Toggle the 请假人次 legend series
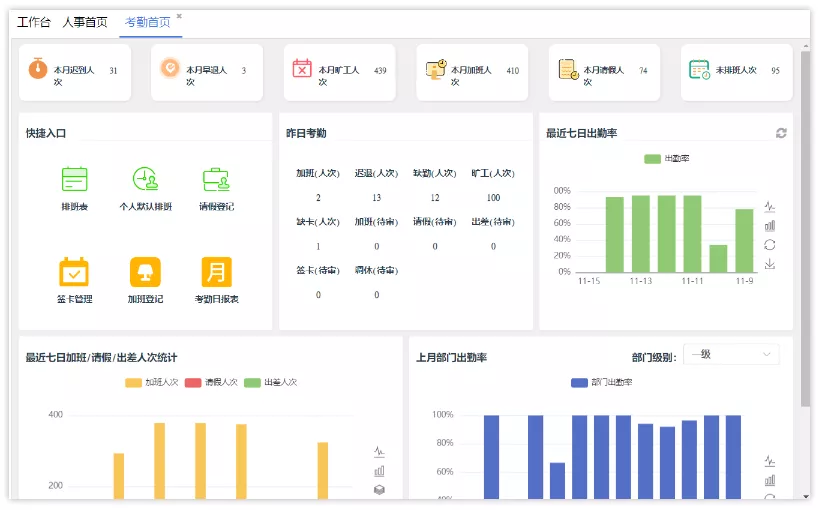Image resolution: width=820 pixels, height=510 pixels. point(211,382)
